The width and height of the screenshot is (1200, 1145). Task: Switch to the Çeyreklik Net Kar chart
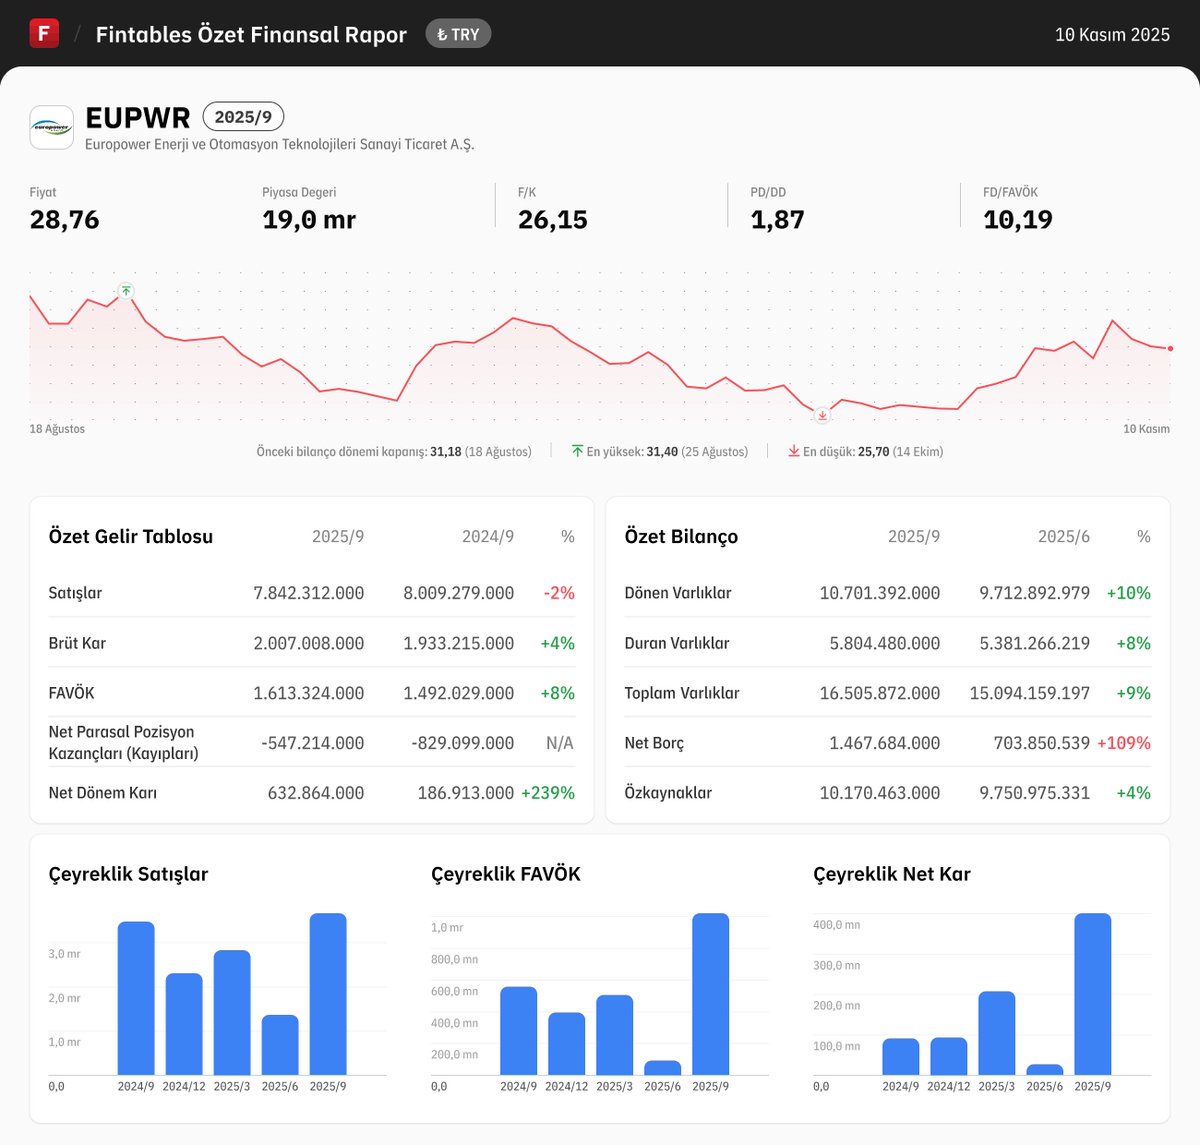891,873
